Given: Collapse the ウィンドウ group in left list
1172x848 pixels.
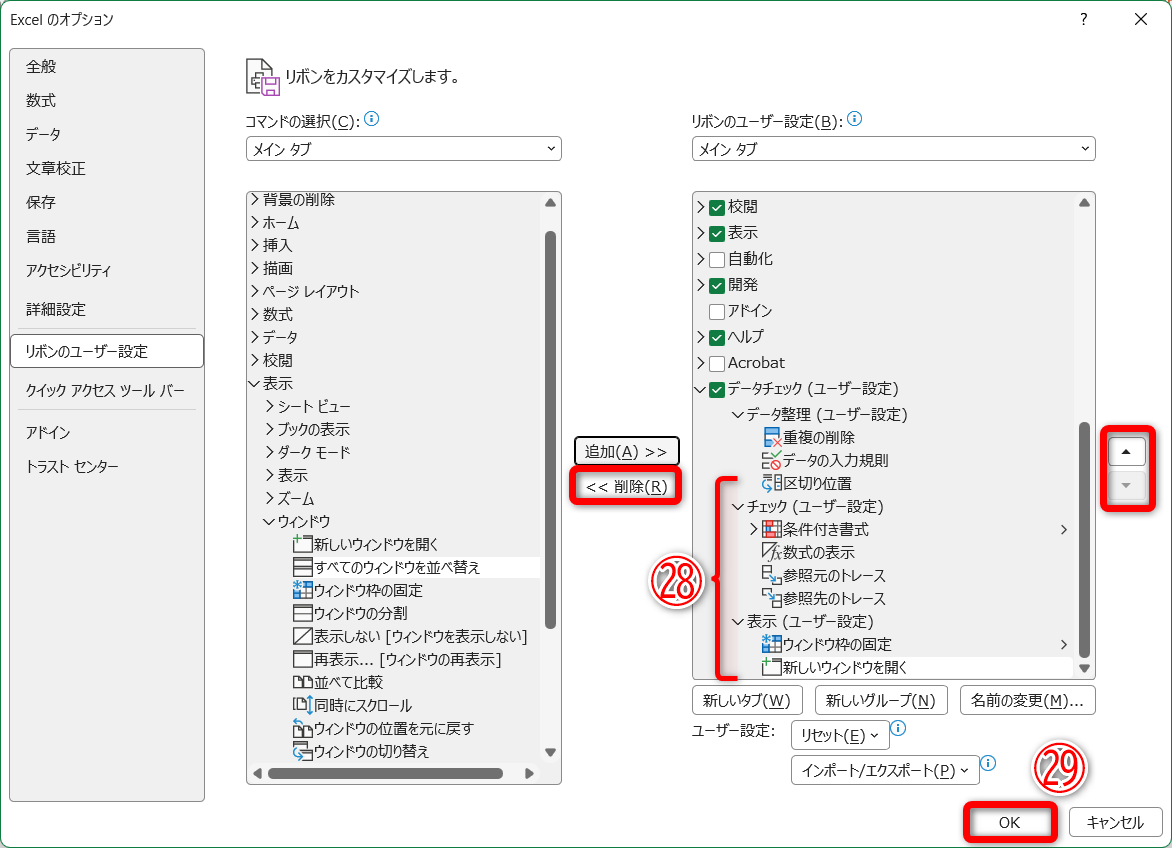Looking at the screenshot, I should 269,522.
